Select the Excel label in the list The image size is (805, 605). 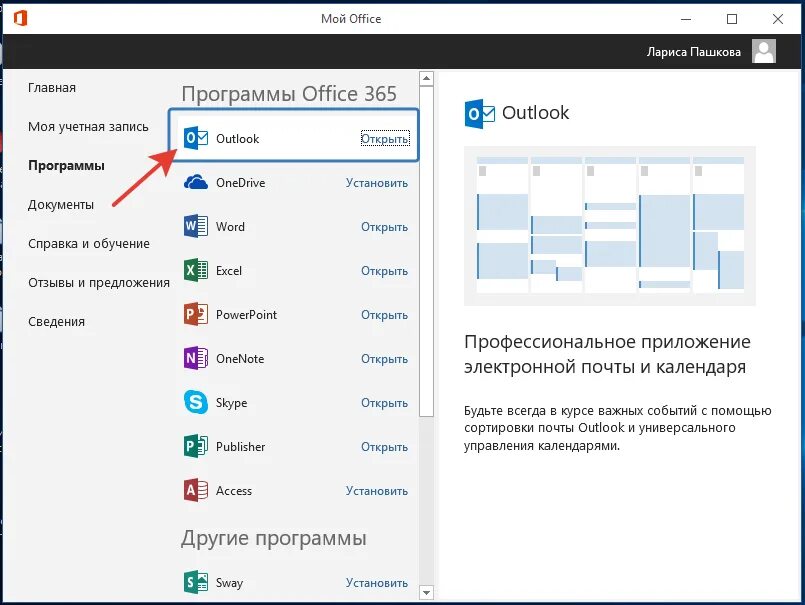click(x=228, y=271)
